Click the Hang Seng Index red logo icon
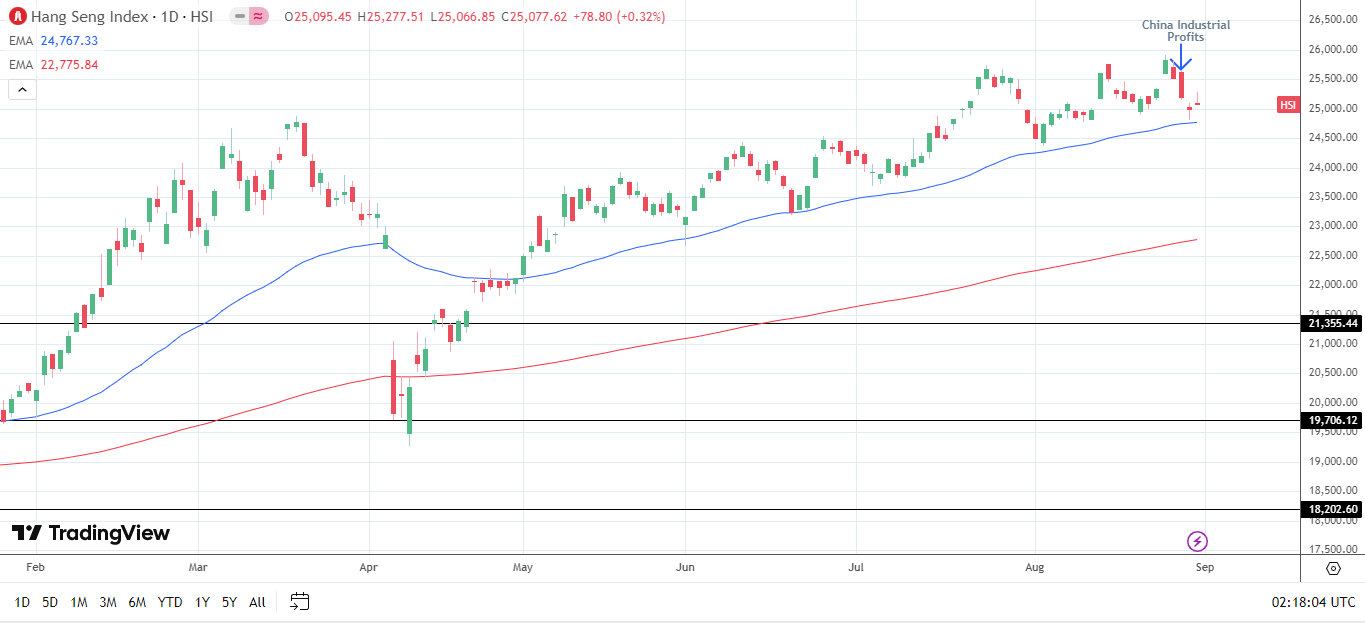This screenshot has height=623, width=1365. click(17, 17)
